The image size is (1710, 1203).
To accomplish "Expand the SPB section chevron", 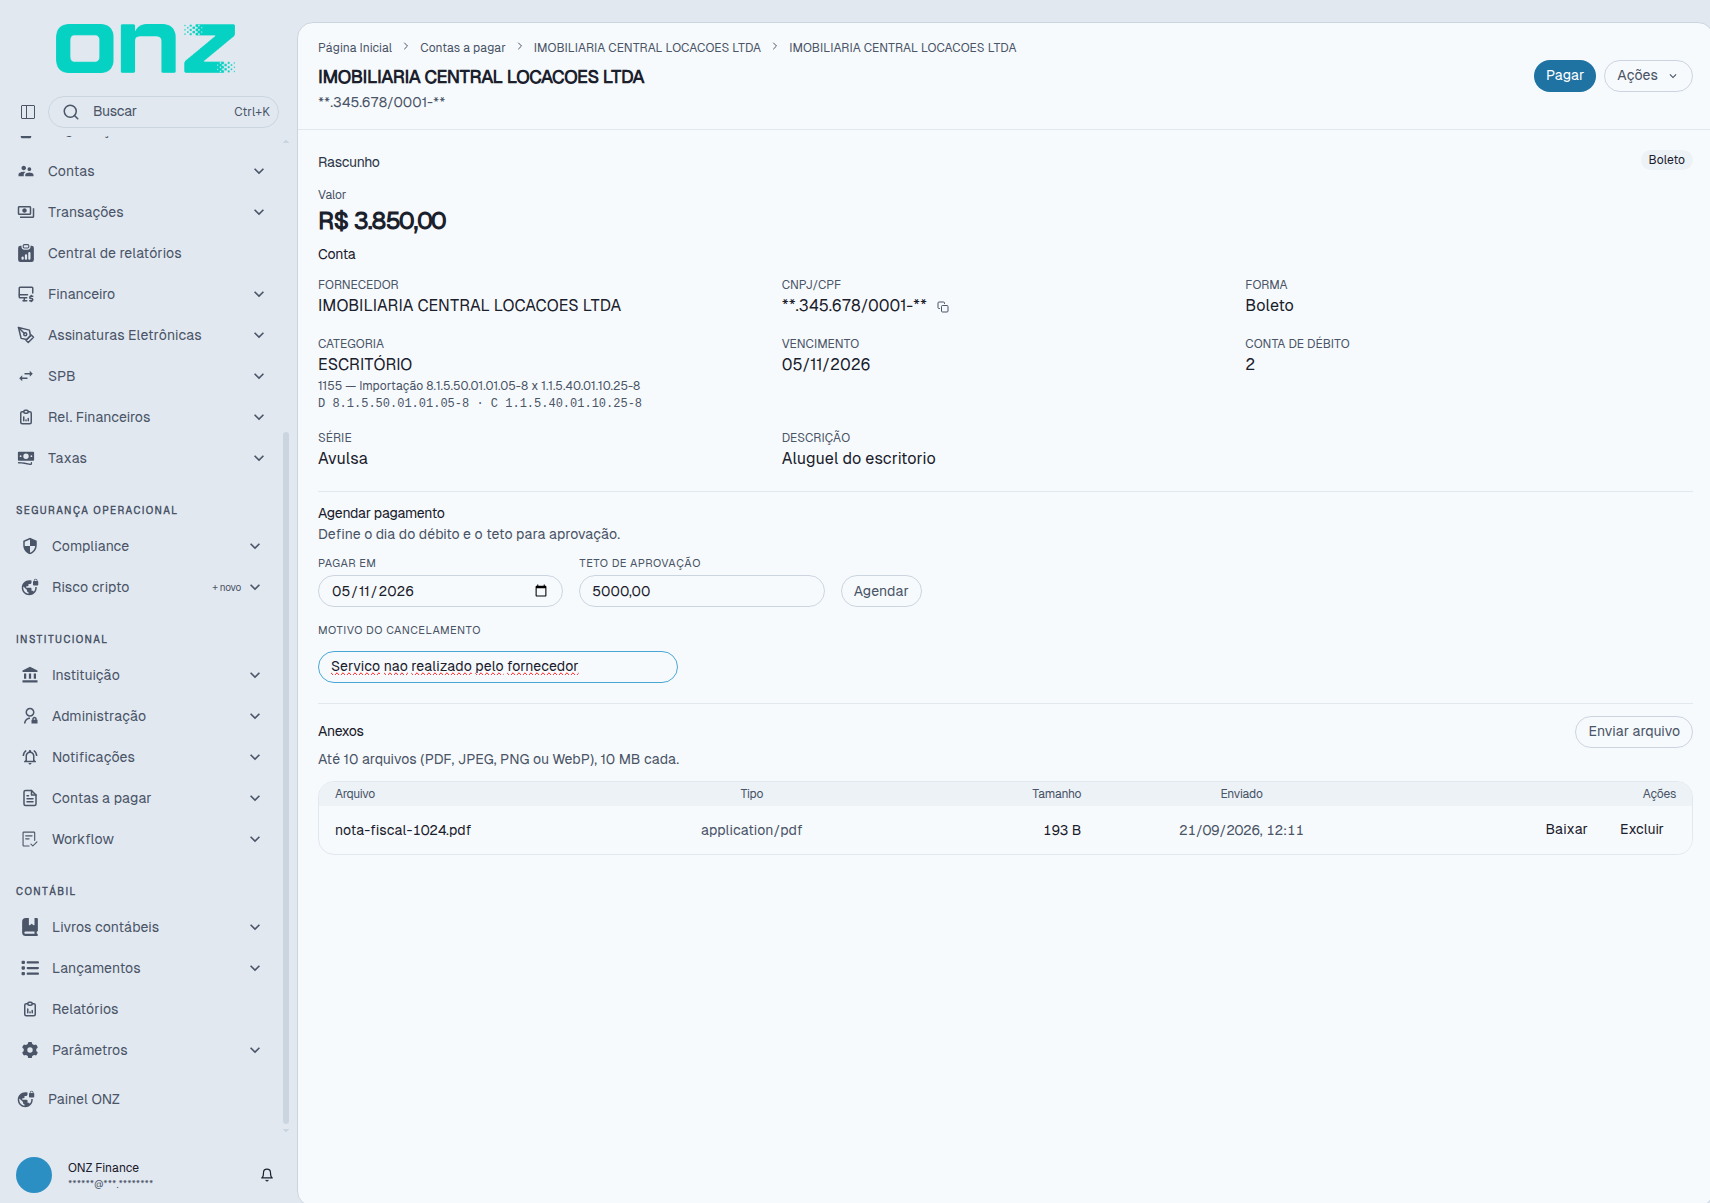I will tap(259, 376).
